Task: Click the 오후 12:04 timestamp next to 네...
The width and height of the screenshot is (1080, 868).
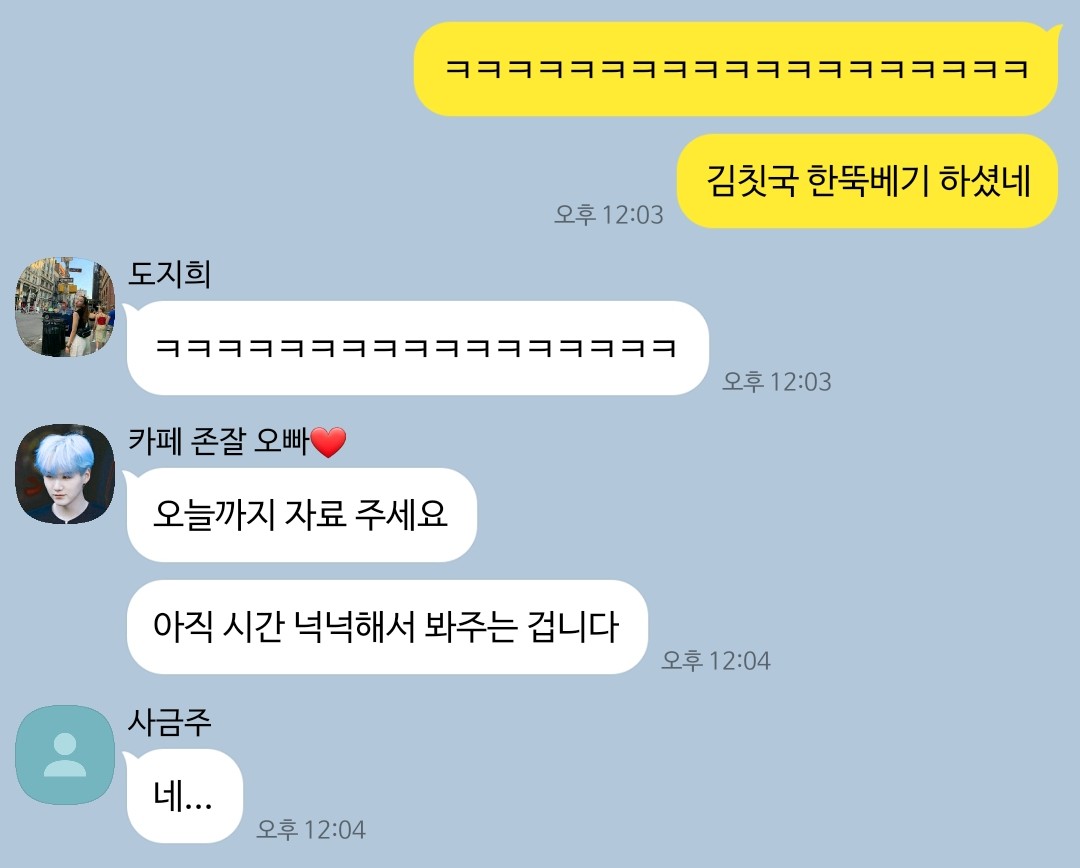Action: click(x=311, y=829)
